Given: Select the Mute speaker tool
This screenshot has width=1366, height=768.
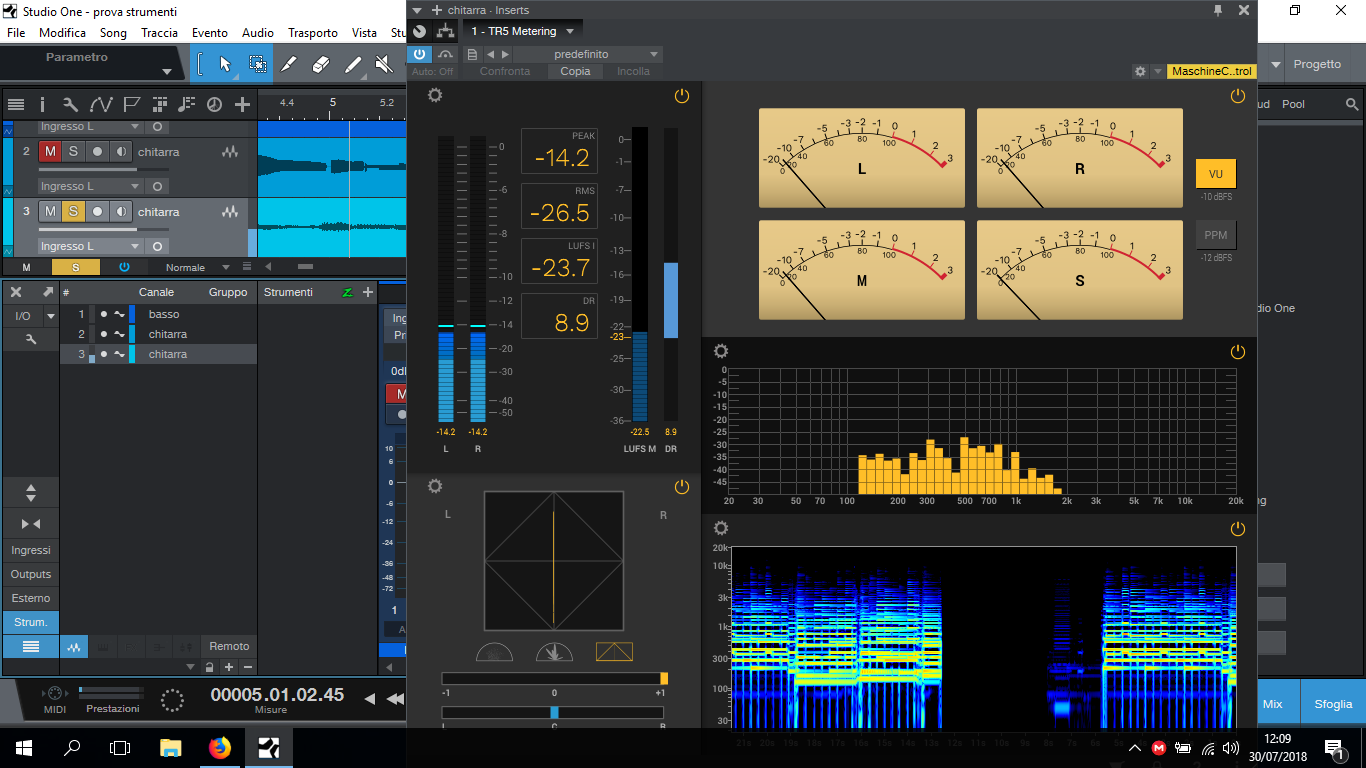Looking at the screenshot, I should click(384, 64).
